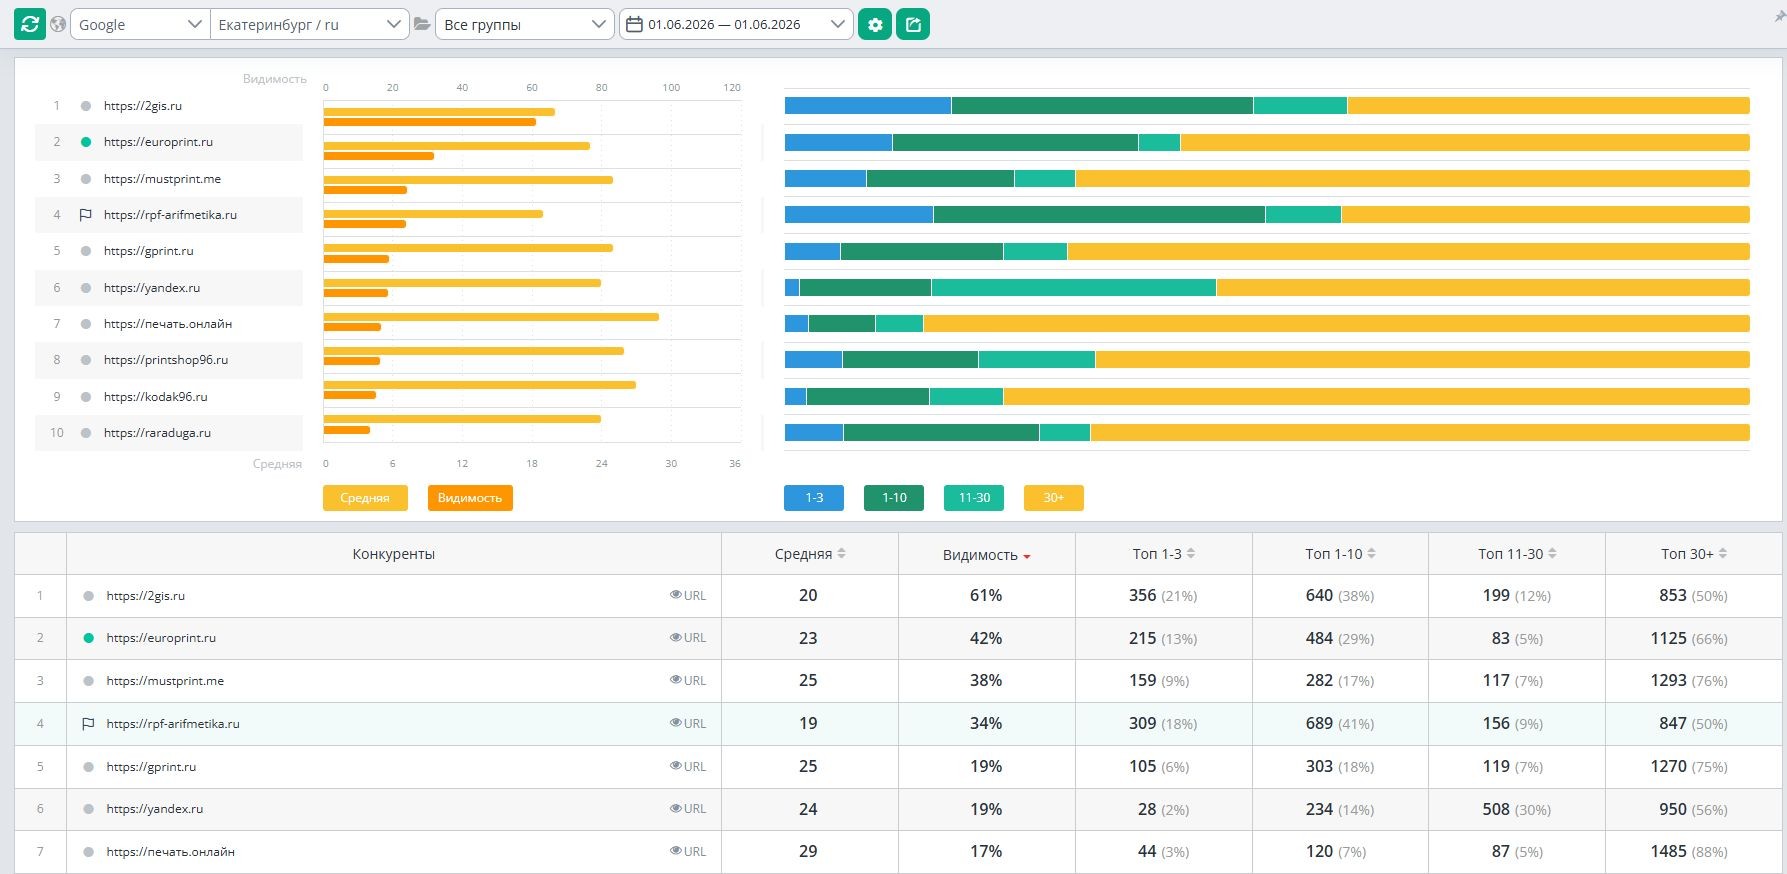Click the folder icon before Все группы
Screen dimensions: 1787x874
click(422, 24)
